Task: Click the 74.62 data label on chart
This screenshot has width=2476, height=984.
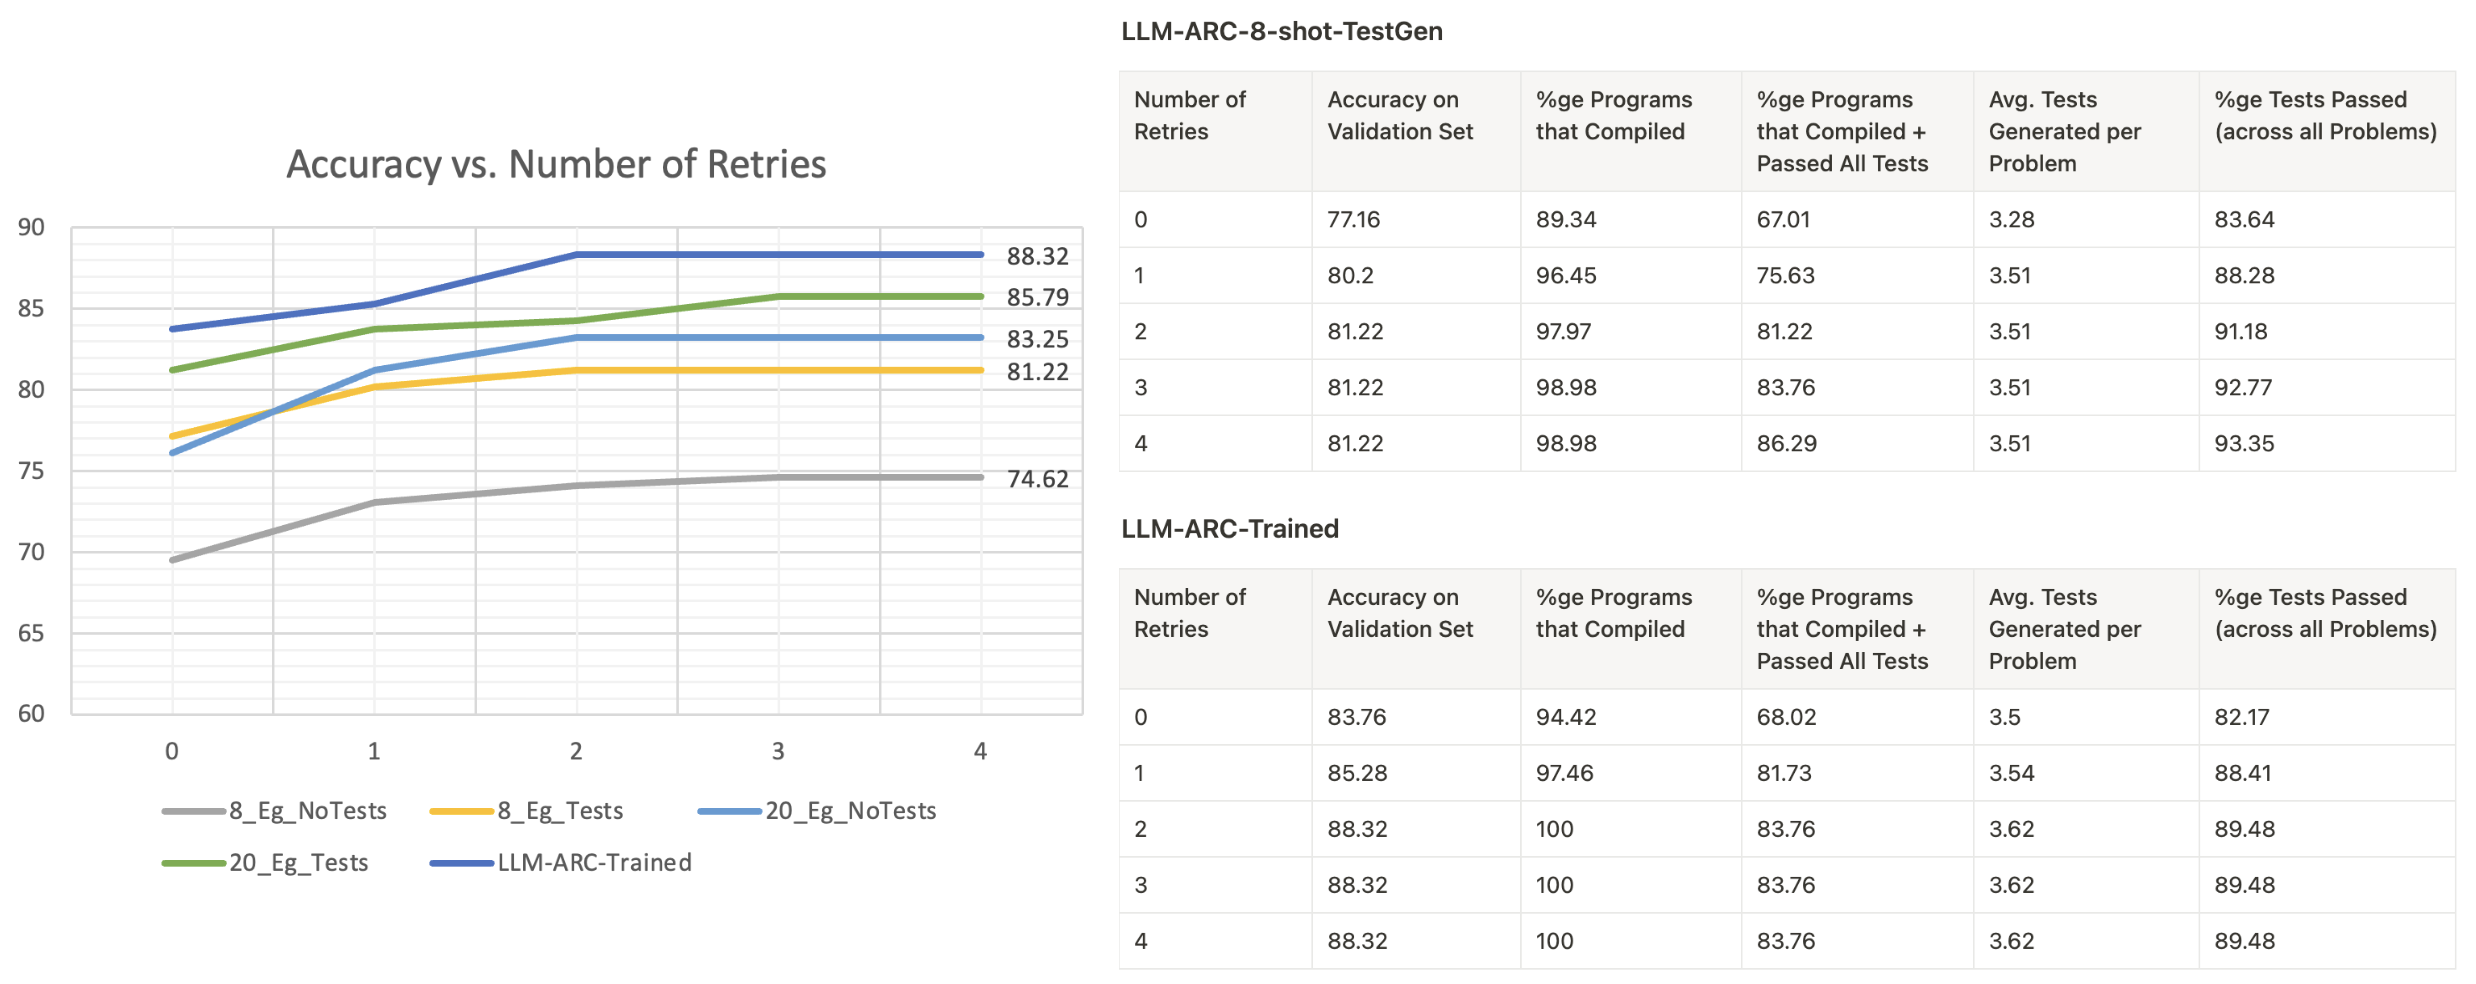Action: point(1037,480)
